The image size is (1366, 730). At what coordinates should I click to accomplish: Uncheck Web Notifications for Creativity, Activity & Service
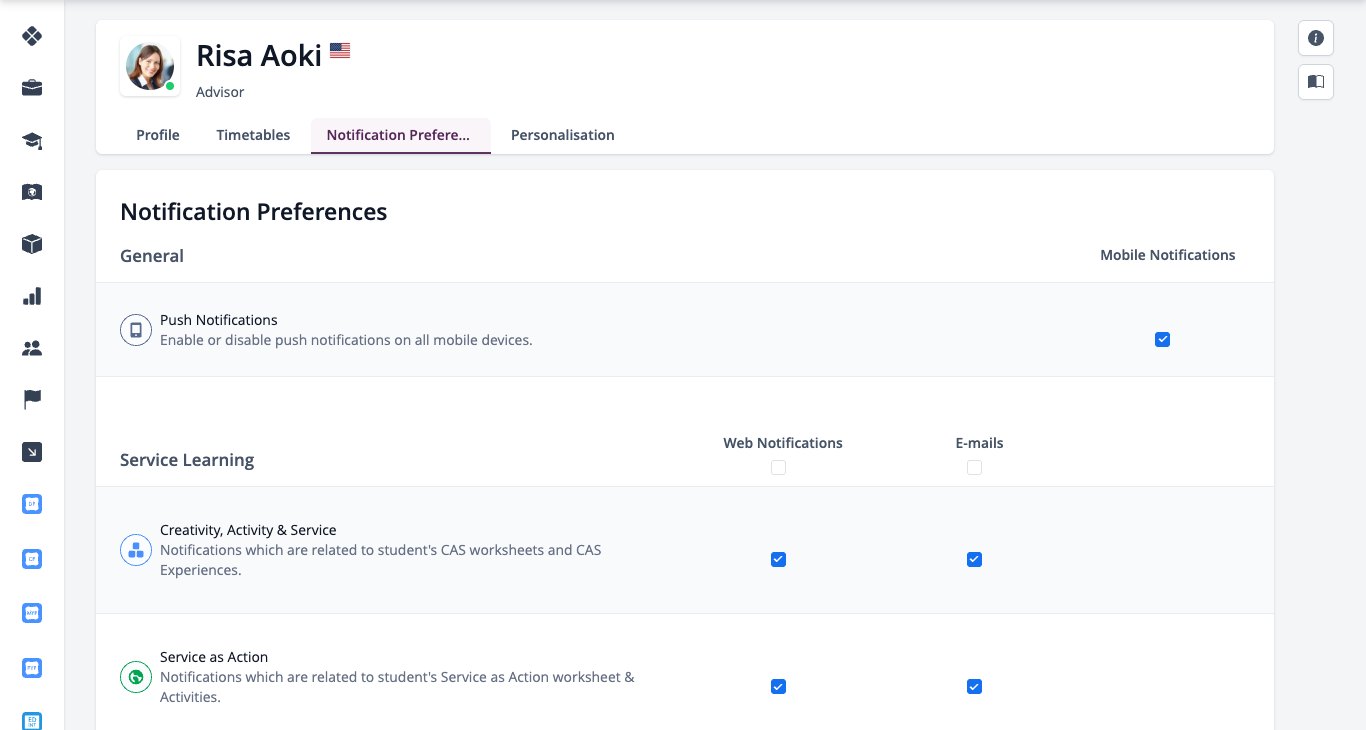[x=779, y=560]
